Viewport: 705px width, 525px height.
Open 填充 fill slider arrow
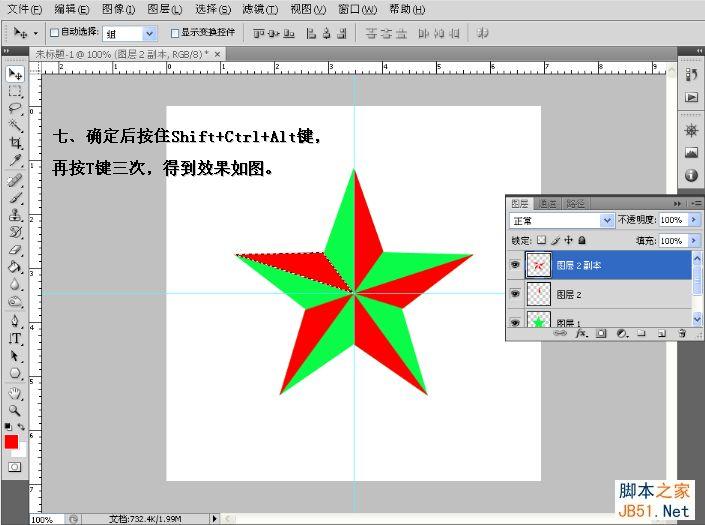point(694,241)
